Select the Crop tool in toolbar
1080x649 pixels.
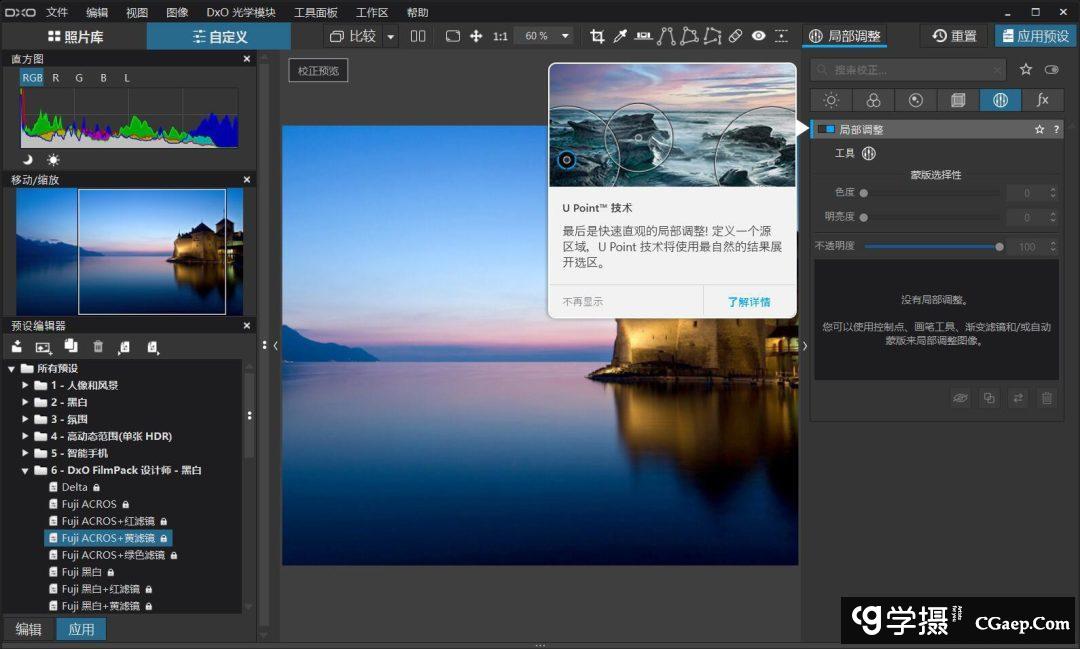pyautogui.click(x=597, y=36)
